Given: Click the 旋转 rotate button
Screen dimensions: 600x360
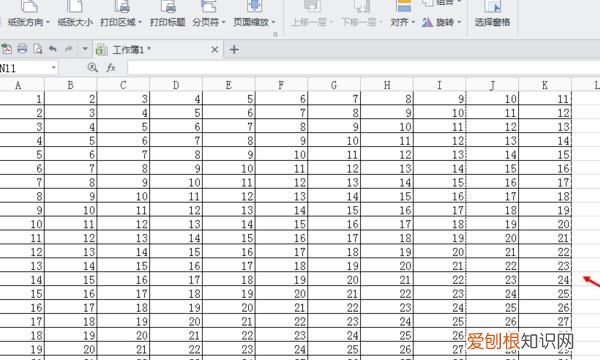Looking at the screenshot, I should (x=442, y=22).
